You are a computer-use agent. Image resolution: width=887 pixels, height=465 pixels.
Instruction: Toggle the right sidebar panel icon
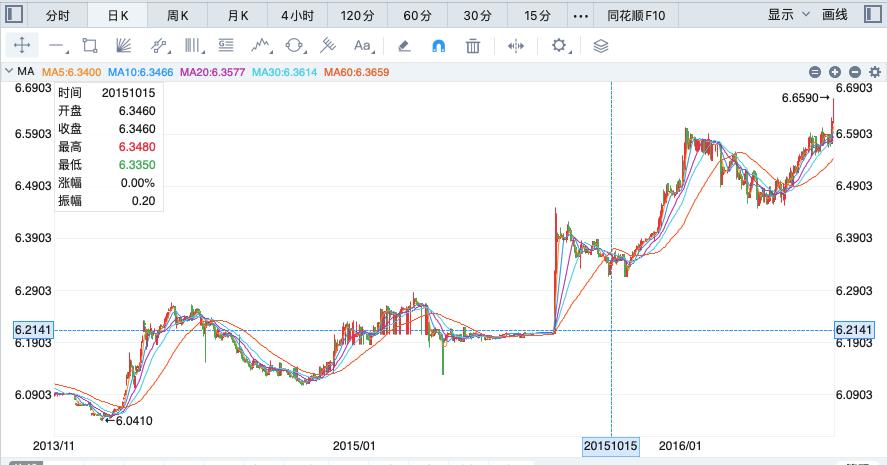point(873,14)
